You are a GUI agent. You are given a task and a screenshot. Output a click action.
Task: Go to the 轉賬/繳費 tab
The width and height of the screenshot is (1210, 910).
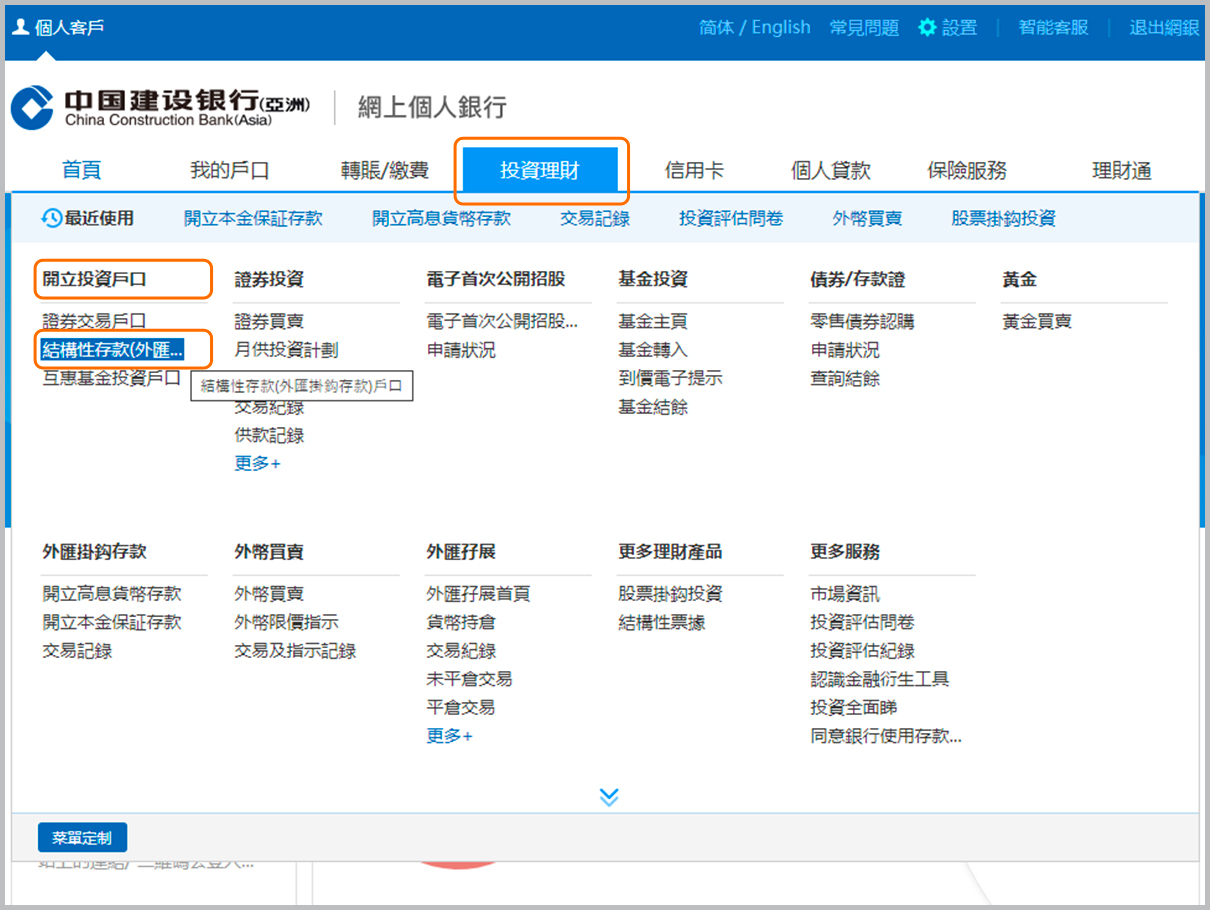(385, 170)
